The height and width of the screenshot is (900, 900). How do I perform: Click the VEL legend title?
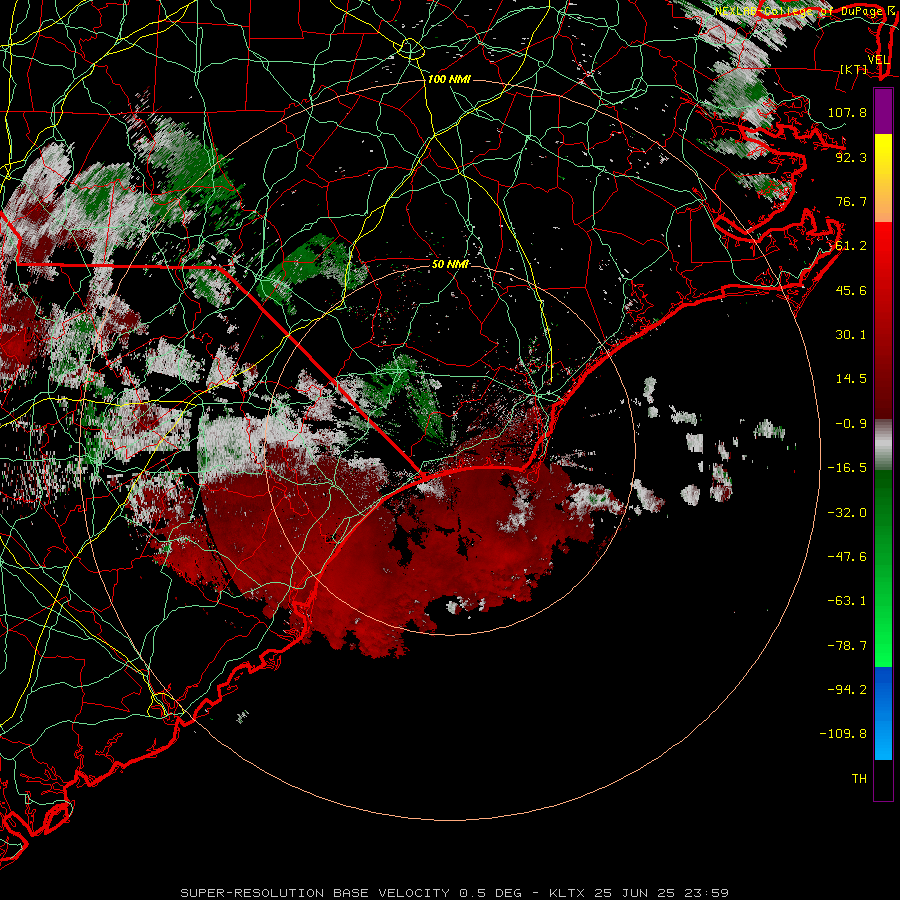[x=878, y=60]
